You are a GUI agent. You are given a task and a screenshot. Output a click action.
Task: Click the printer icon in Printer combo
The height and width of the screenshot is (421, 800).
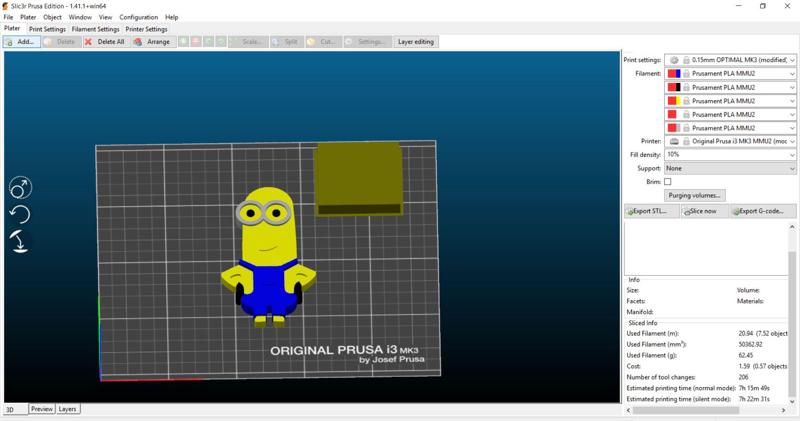[674, 141]
